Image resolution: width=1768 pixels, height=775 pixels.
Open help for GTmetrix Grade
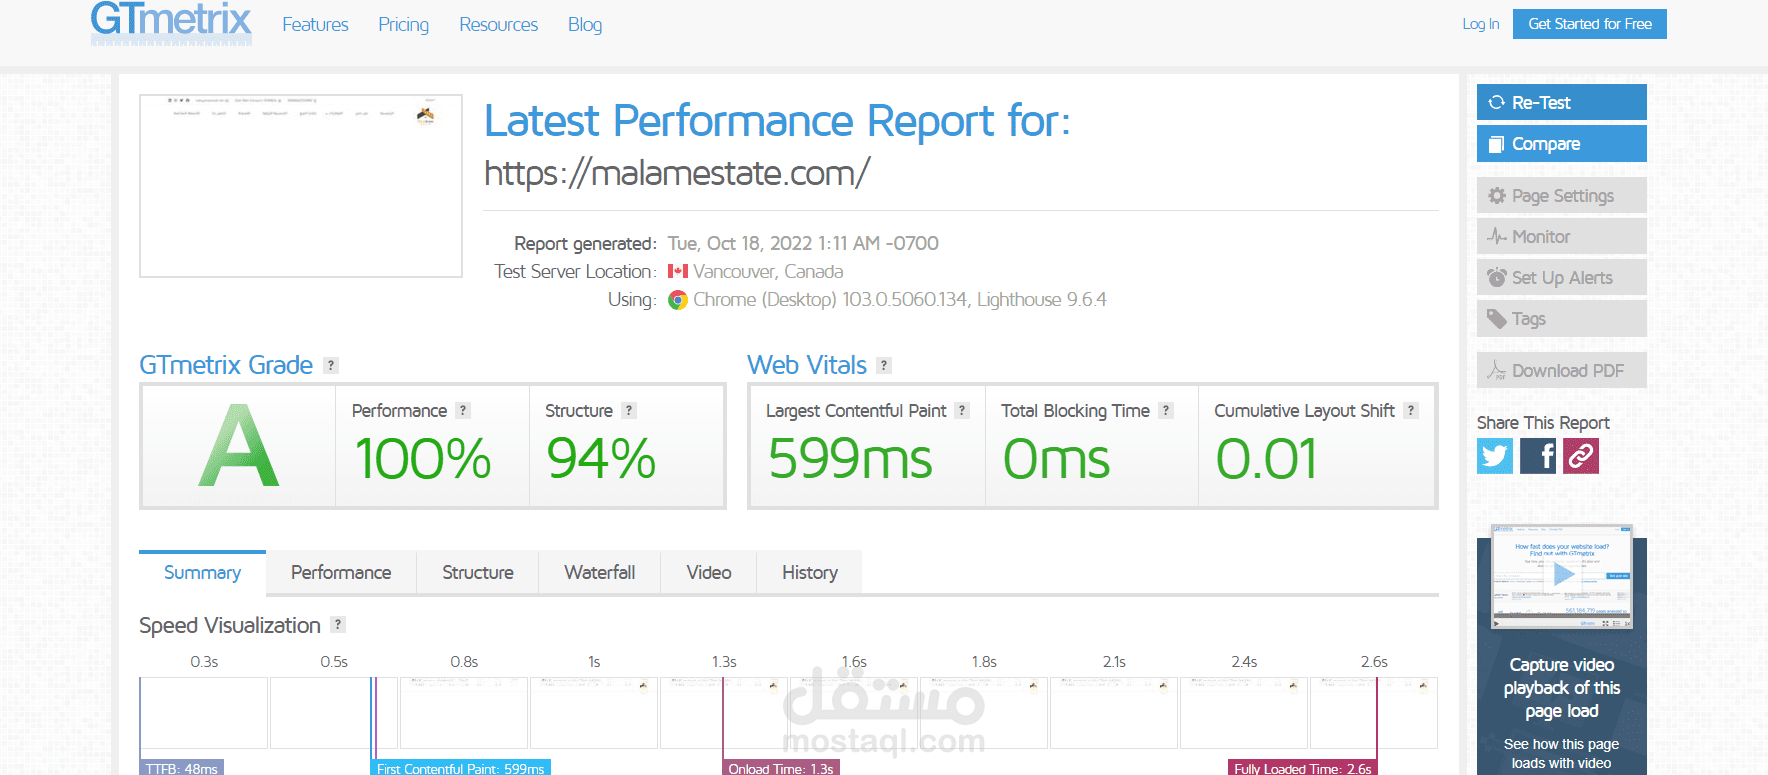point(331,366)
